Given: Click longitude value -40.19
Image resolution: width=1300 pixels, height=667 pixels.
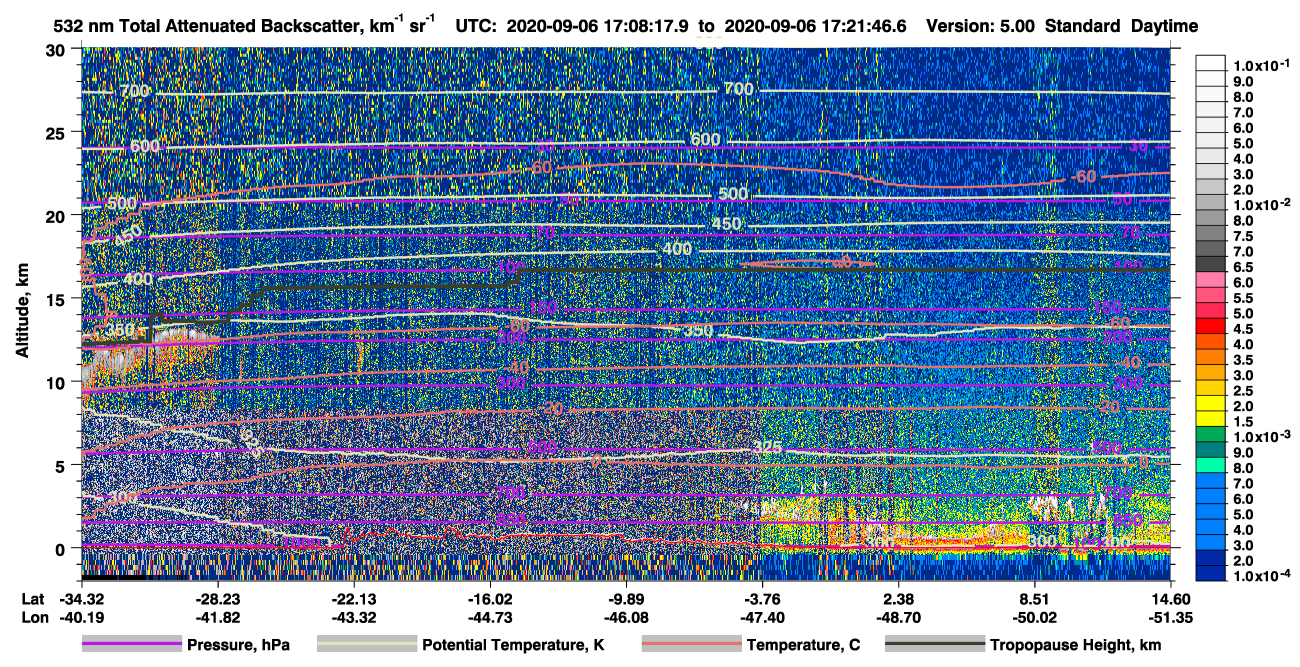Looking at the screenshot, I should [x=80, y=618].
